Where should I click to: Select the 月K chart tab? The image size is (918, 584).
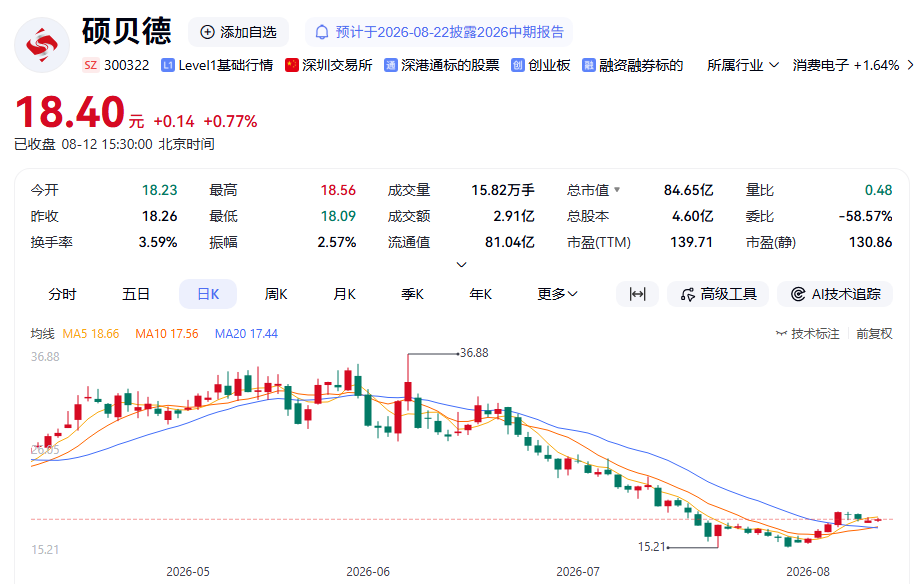(344, 294)
